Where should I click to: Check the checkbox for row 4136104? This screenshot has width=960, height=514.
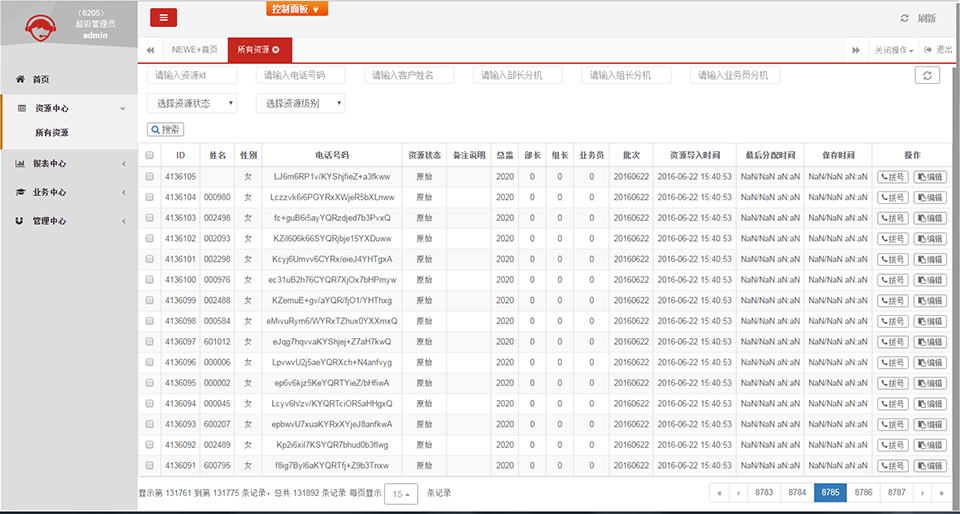tap(149, 197)
